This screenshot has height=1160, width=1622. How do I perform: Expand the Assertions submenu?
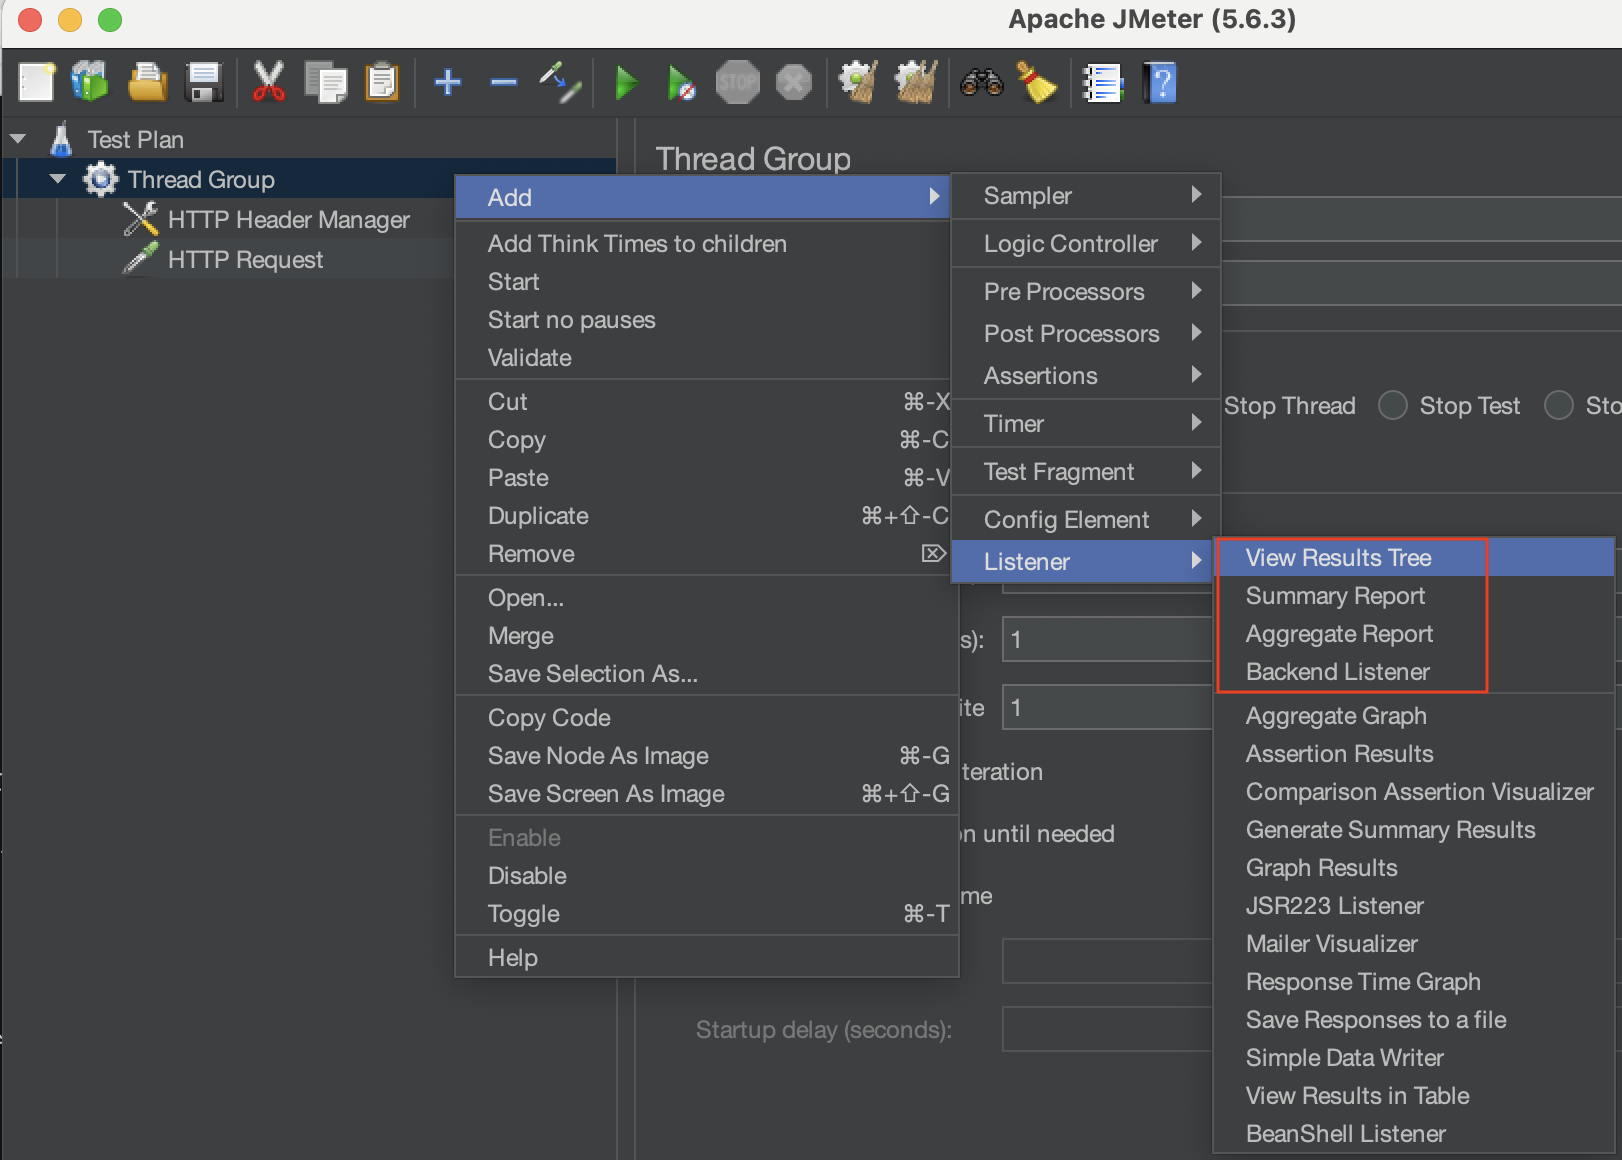click(x=1086, y=376)
